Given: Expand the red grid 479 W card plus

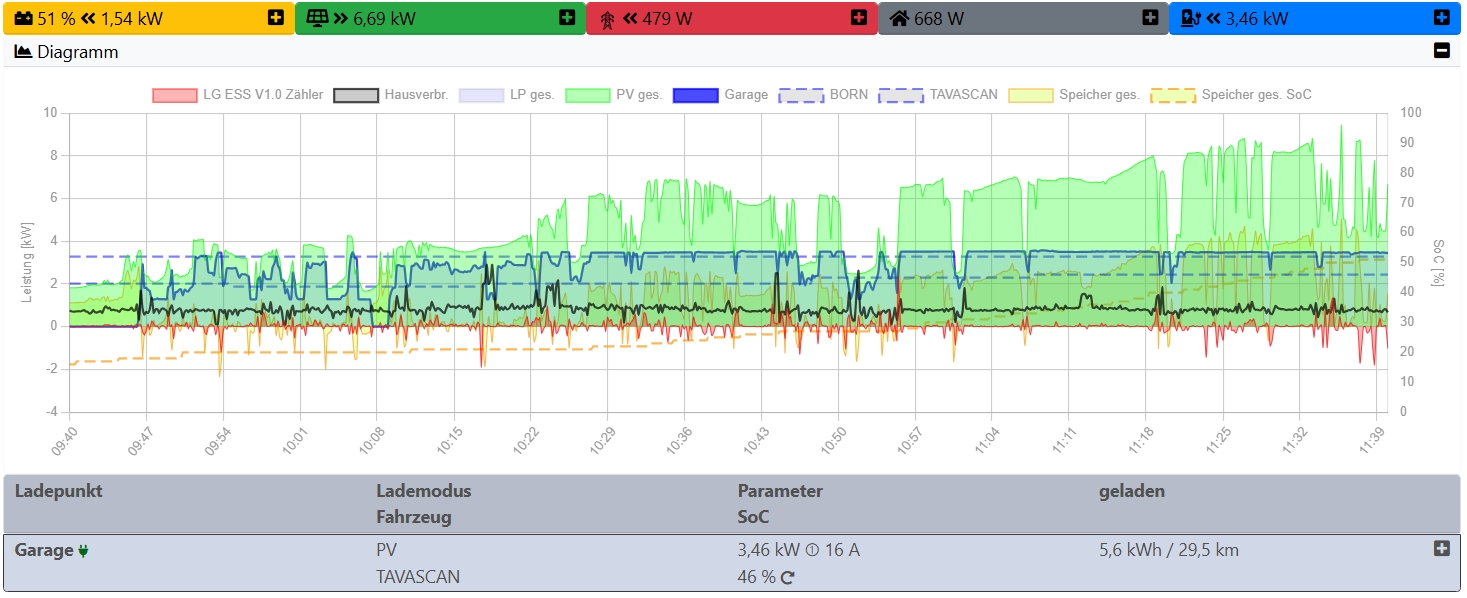Looking at the screenshot, I should point(858,17).
